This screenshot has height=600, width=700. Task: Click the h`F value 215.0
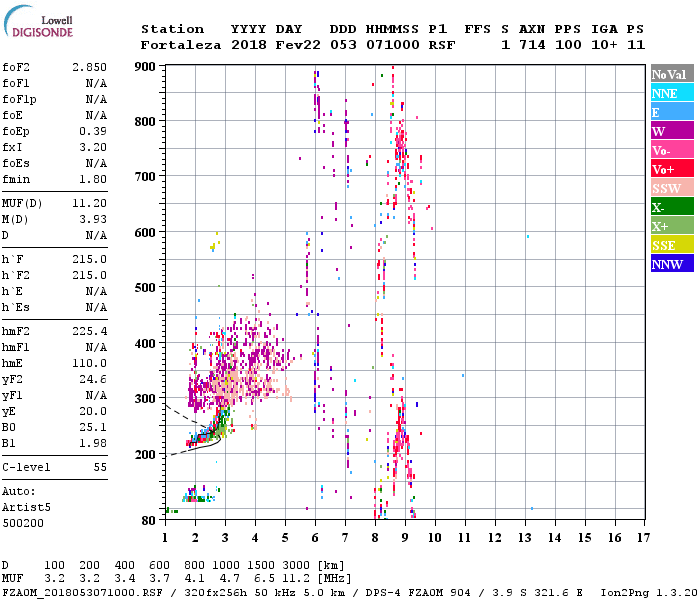coord(89,259)
